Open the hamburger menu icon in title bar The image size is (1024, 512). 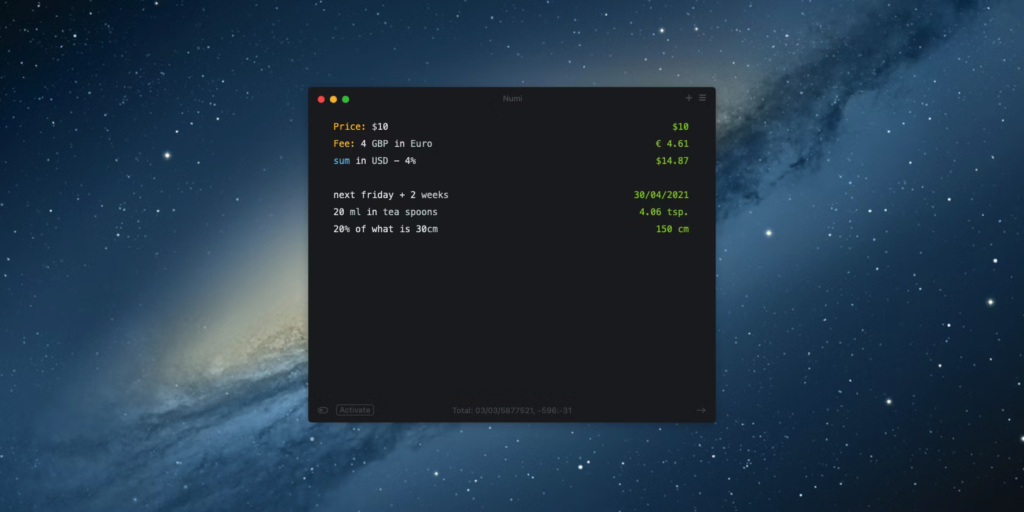(x=703, y=98)
